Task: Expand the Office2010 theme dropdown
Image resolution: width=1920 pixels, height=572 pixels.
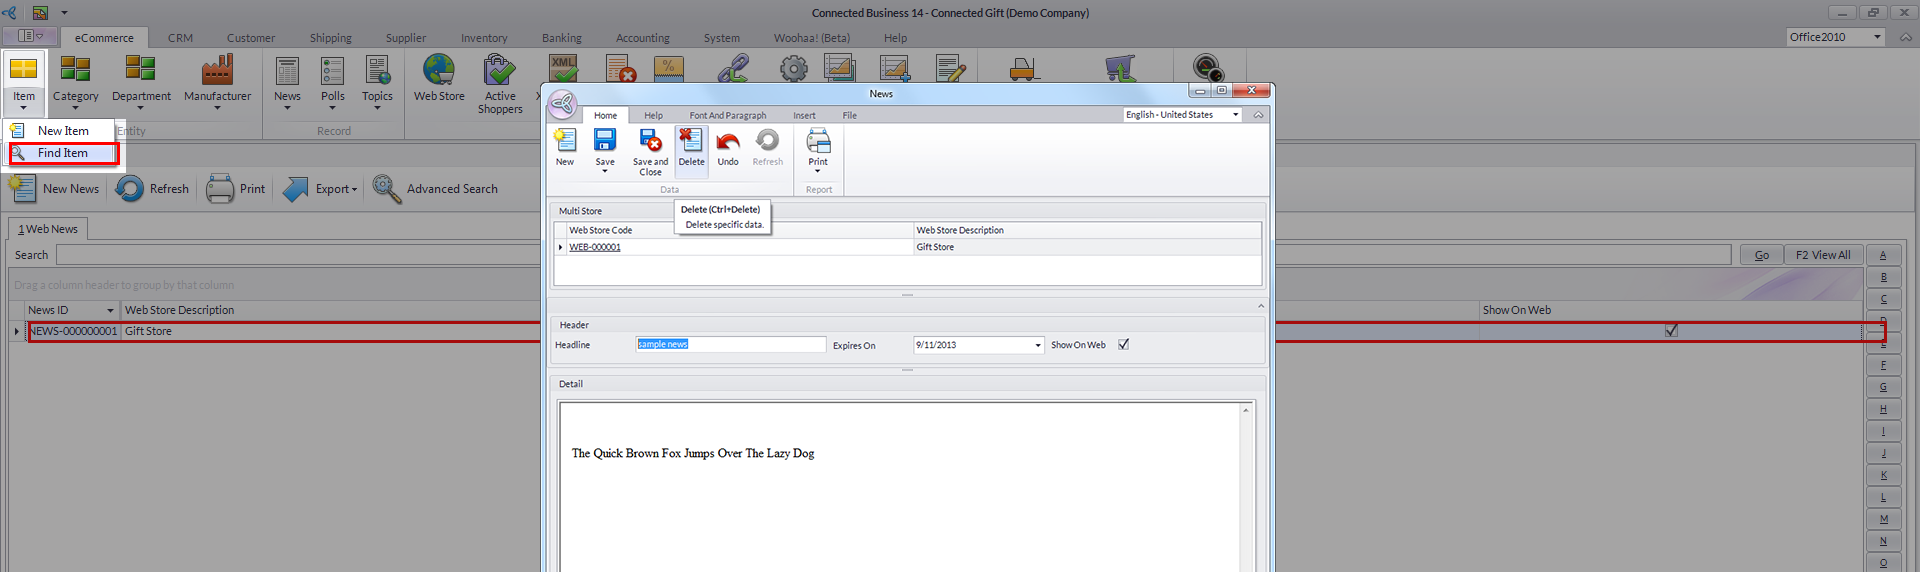Action: [1877, 37]
